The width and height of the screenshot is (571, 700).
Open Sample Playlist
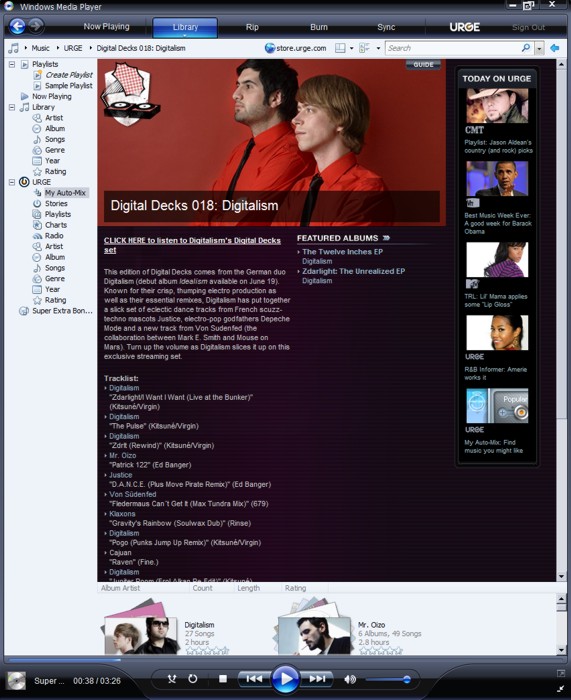(x=69, y=86)
